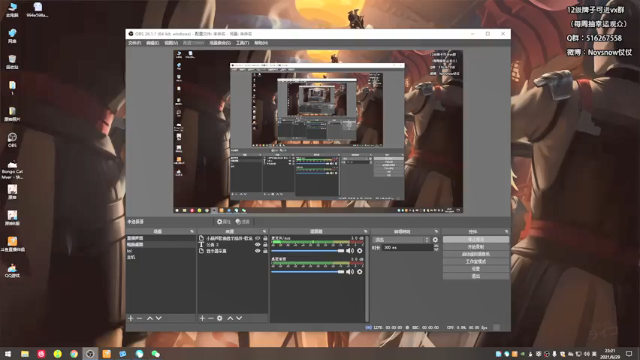Move the selected source down
The width and height of the screenshot is (640, 360).
tap(239, 318)
